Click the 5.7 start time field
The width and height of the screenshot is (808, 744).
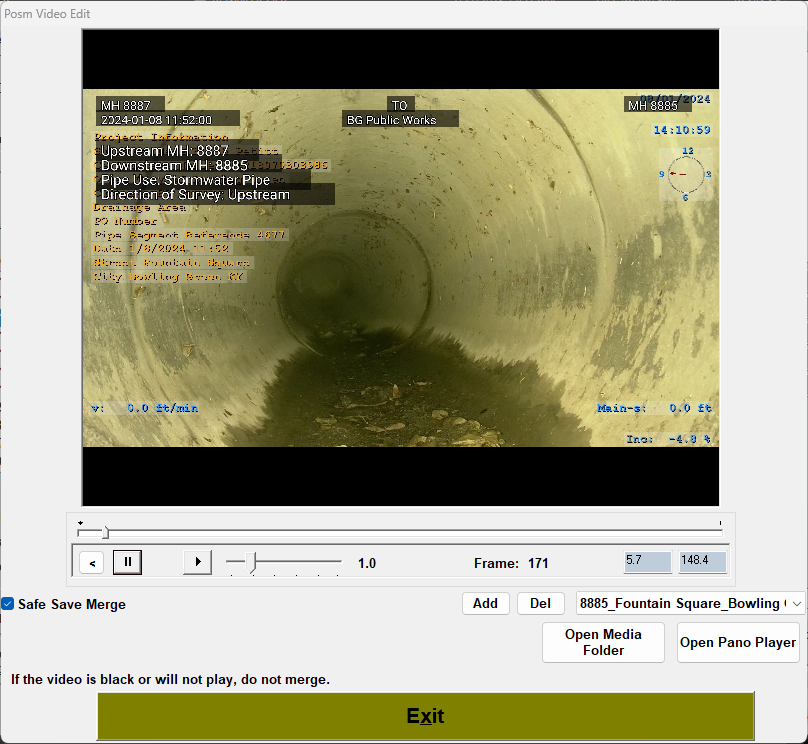pyautogui.click(x=648, y=562)
